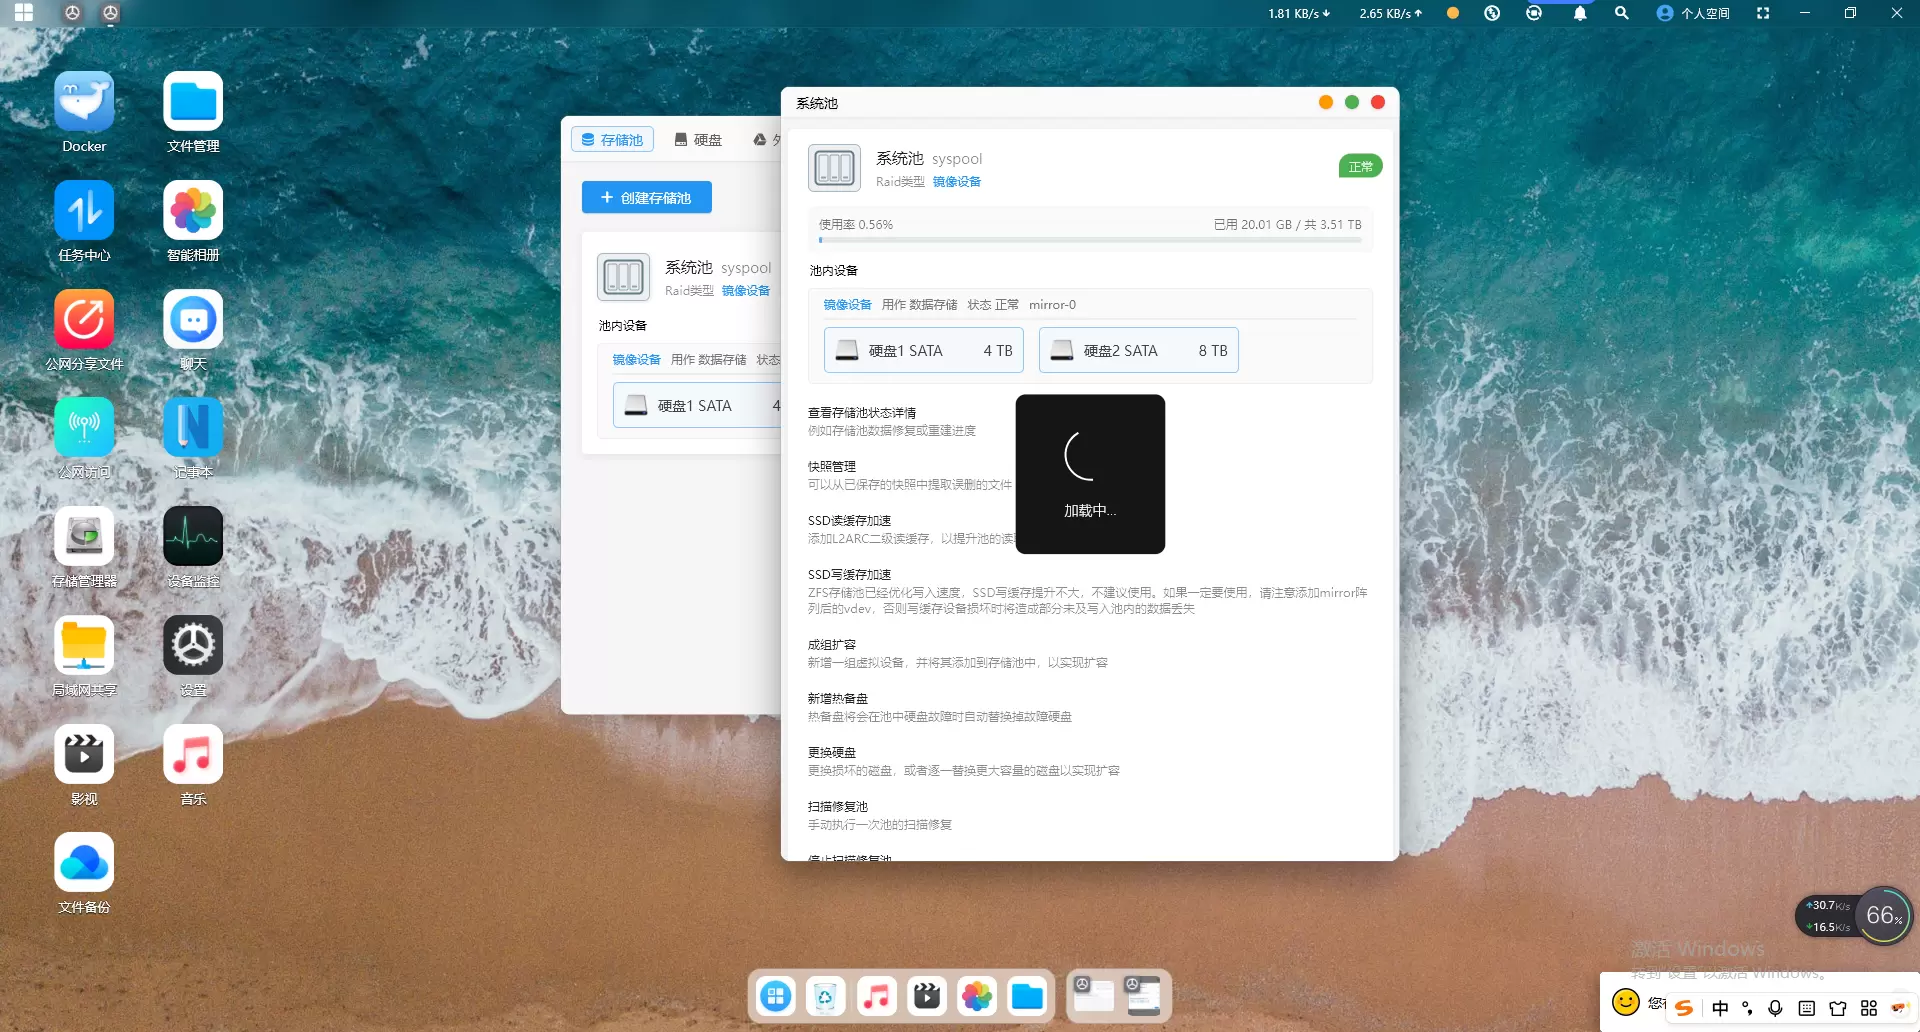Launch the 设备监控 device monitor app
The height and width of the screenshot is (1032, 1920).
(193, 537)
